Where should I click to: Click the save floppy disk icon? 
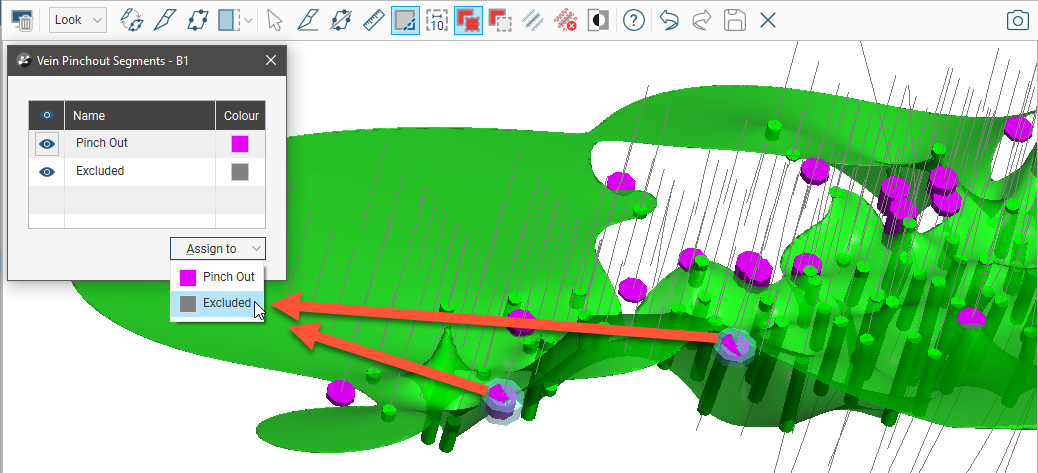(x=735, y=20)
